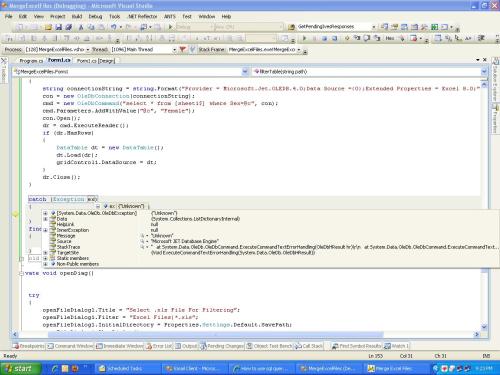500x375 pixels.
Task: Open the Debug menu
Action: point(95,16)
